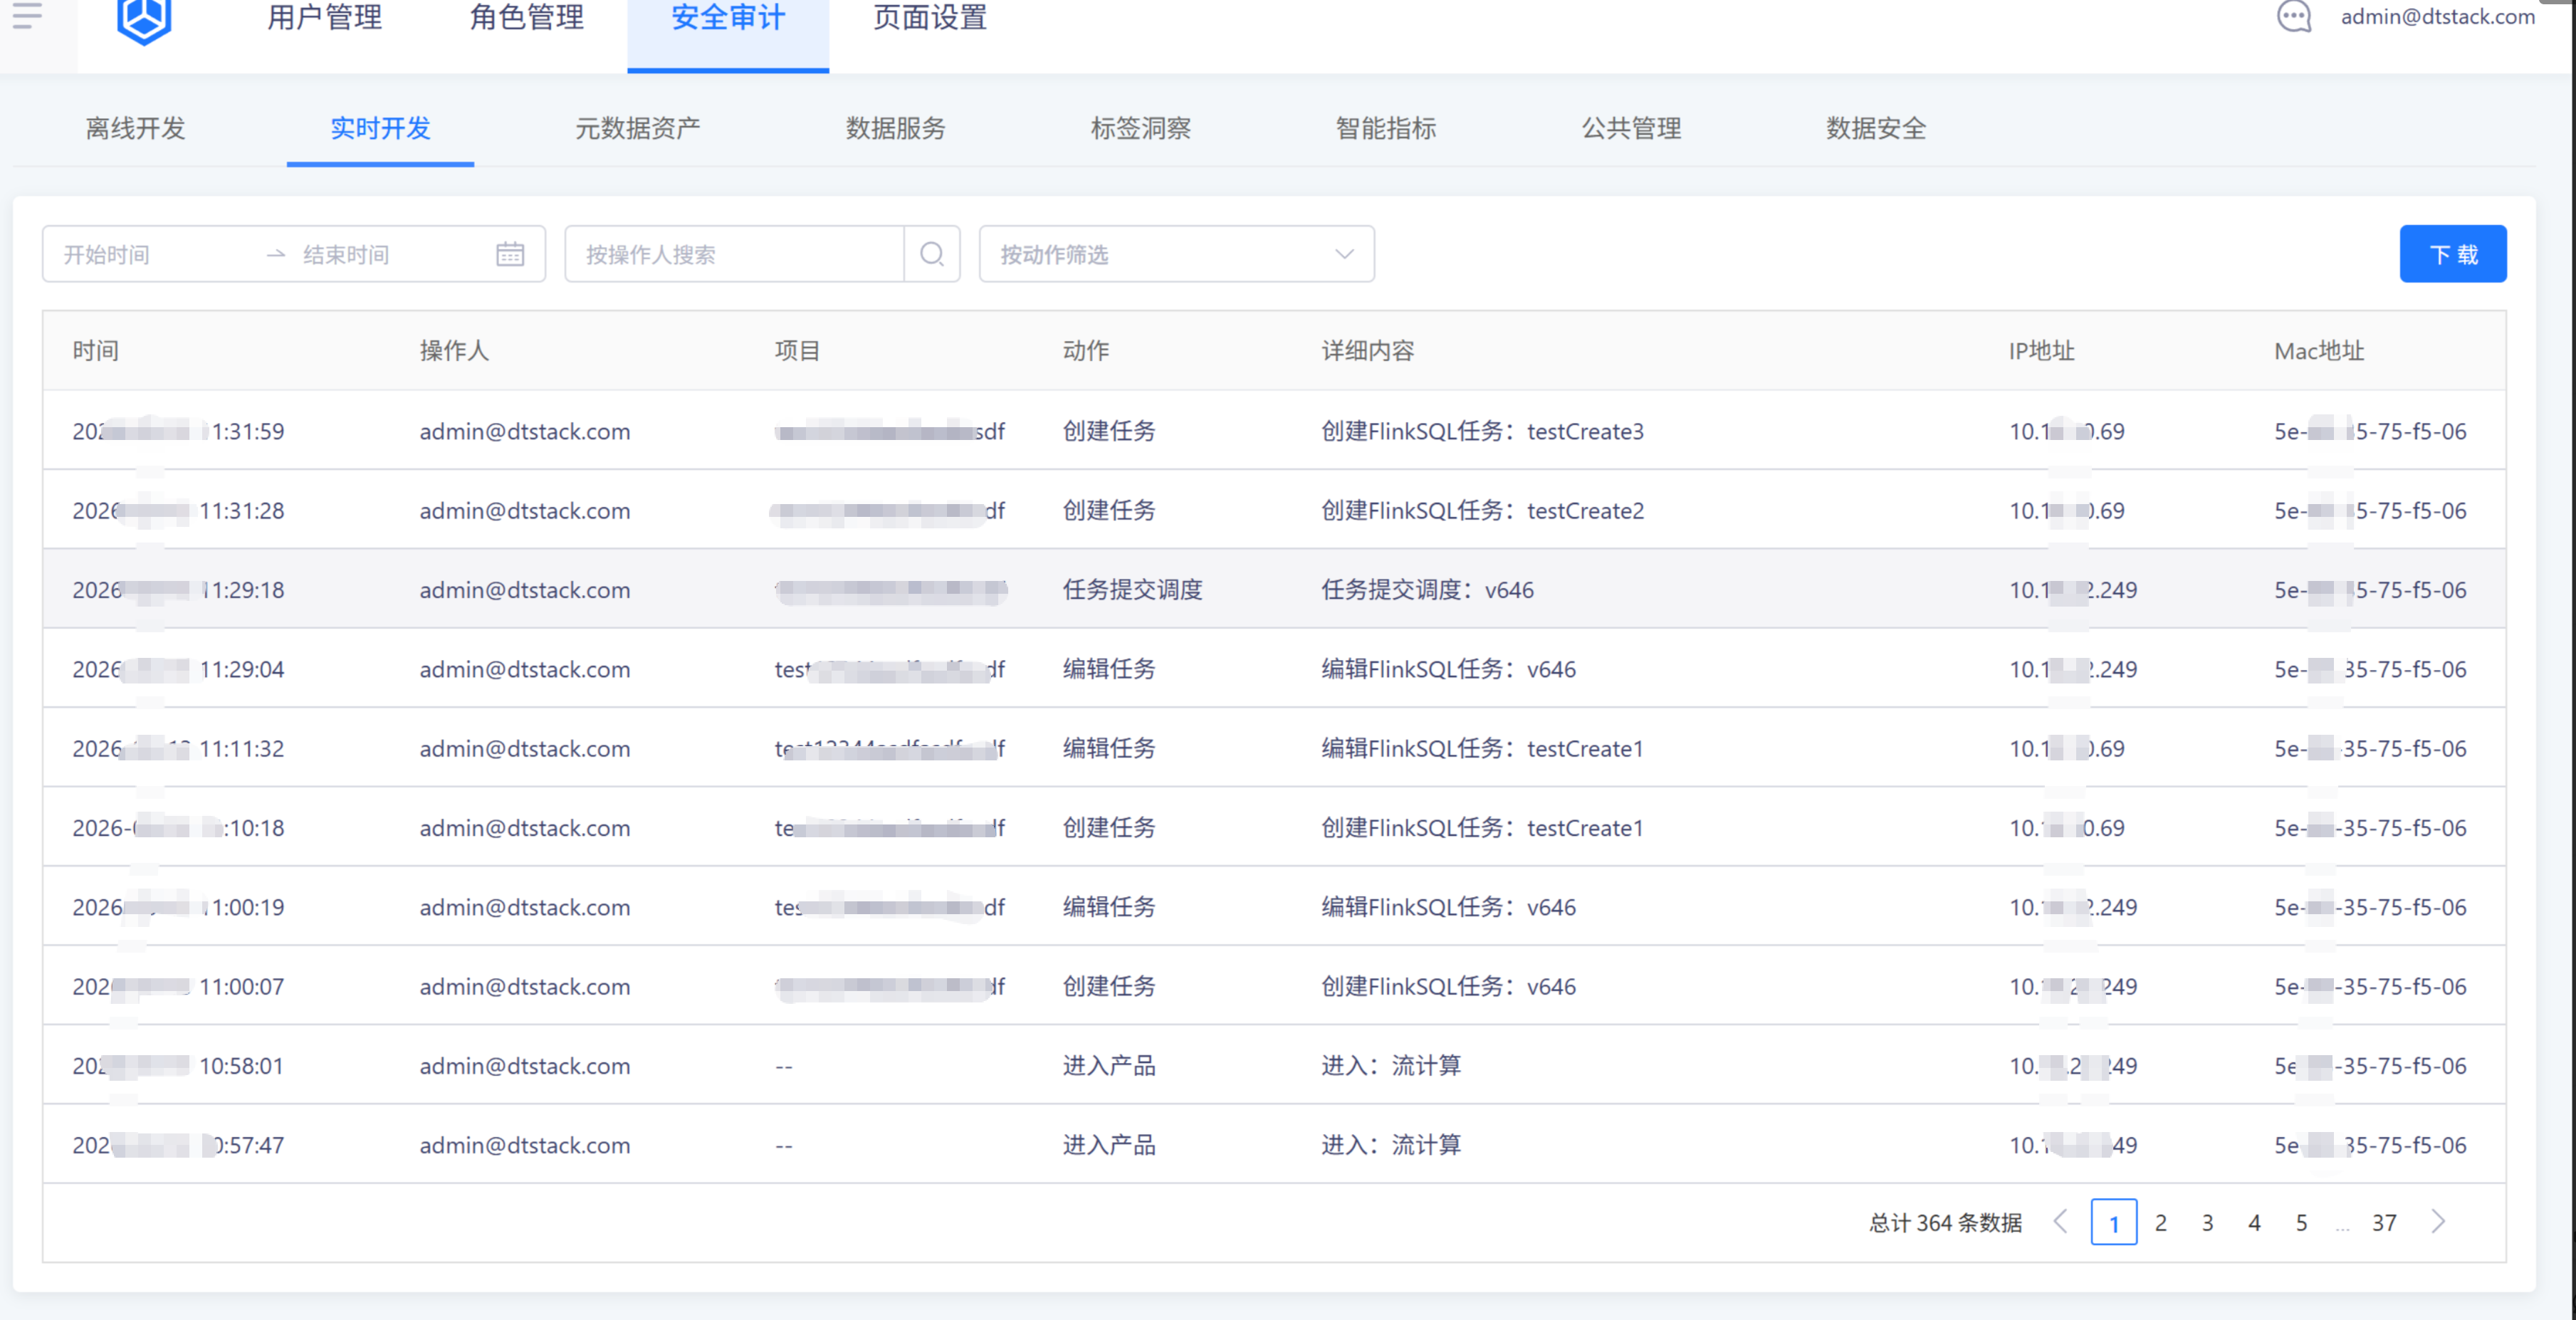
Task: Click operator in the 11:31:28 row
Action: click(525, 510)
